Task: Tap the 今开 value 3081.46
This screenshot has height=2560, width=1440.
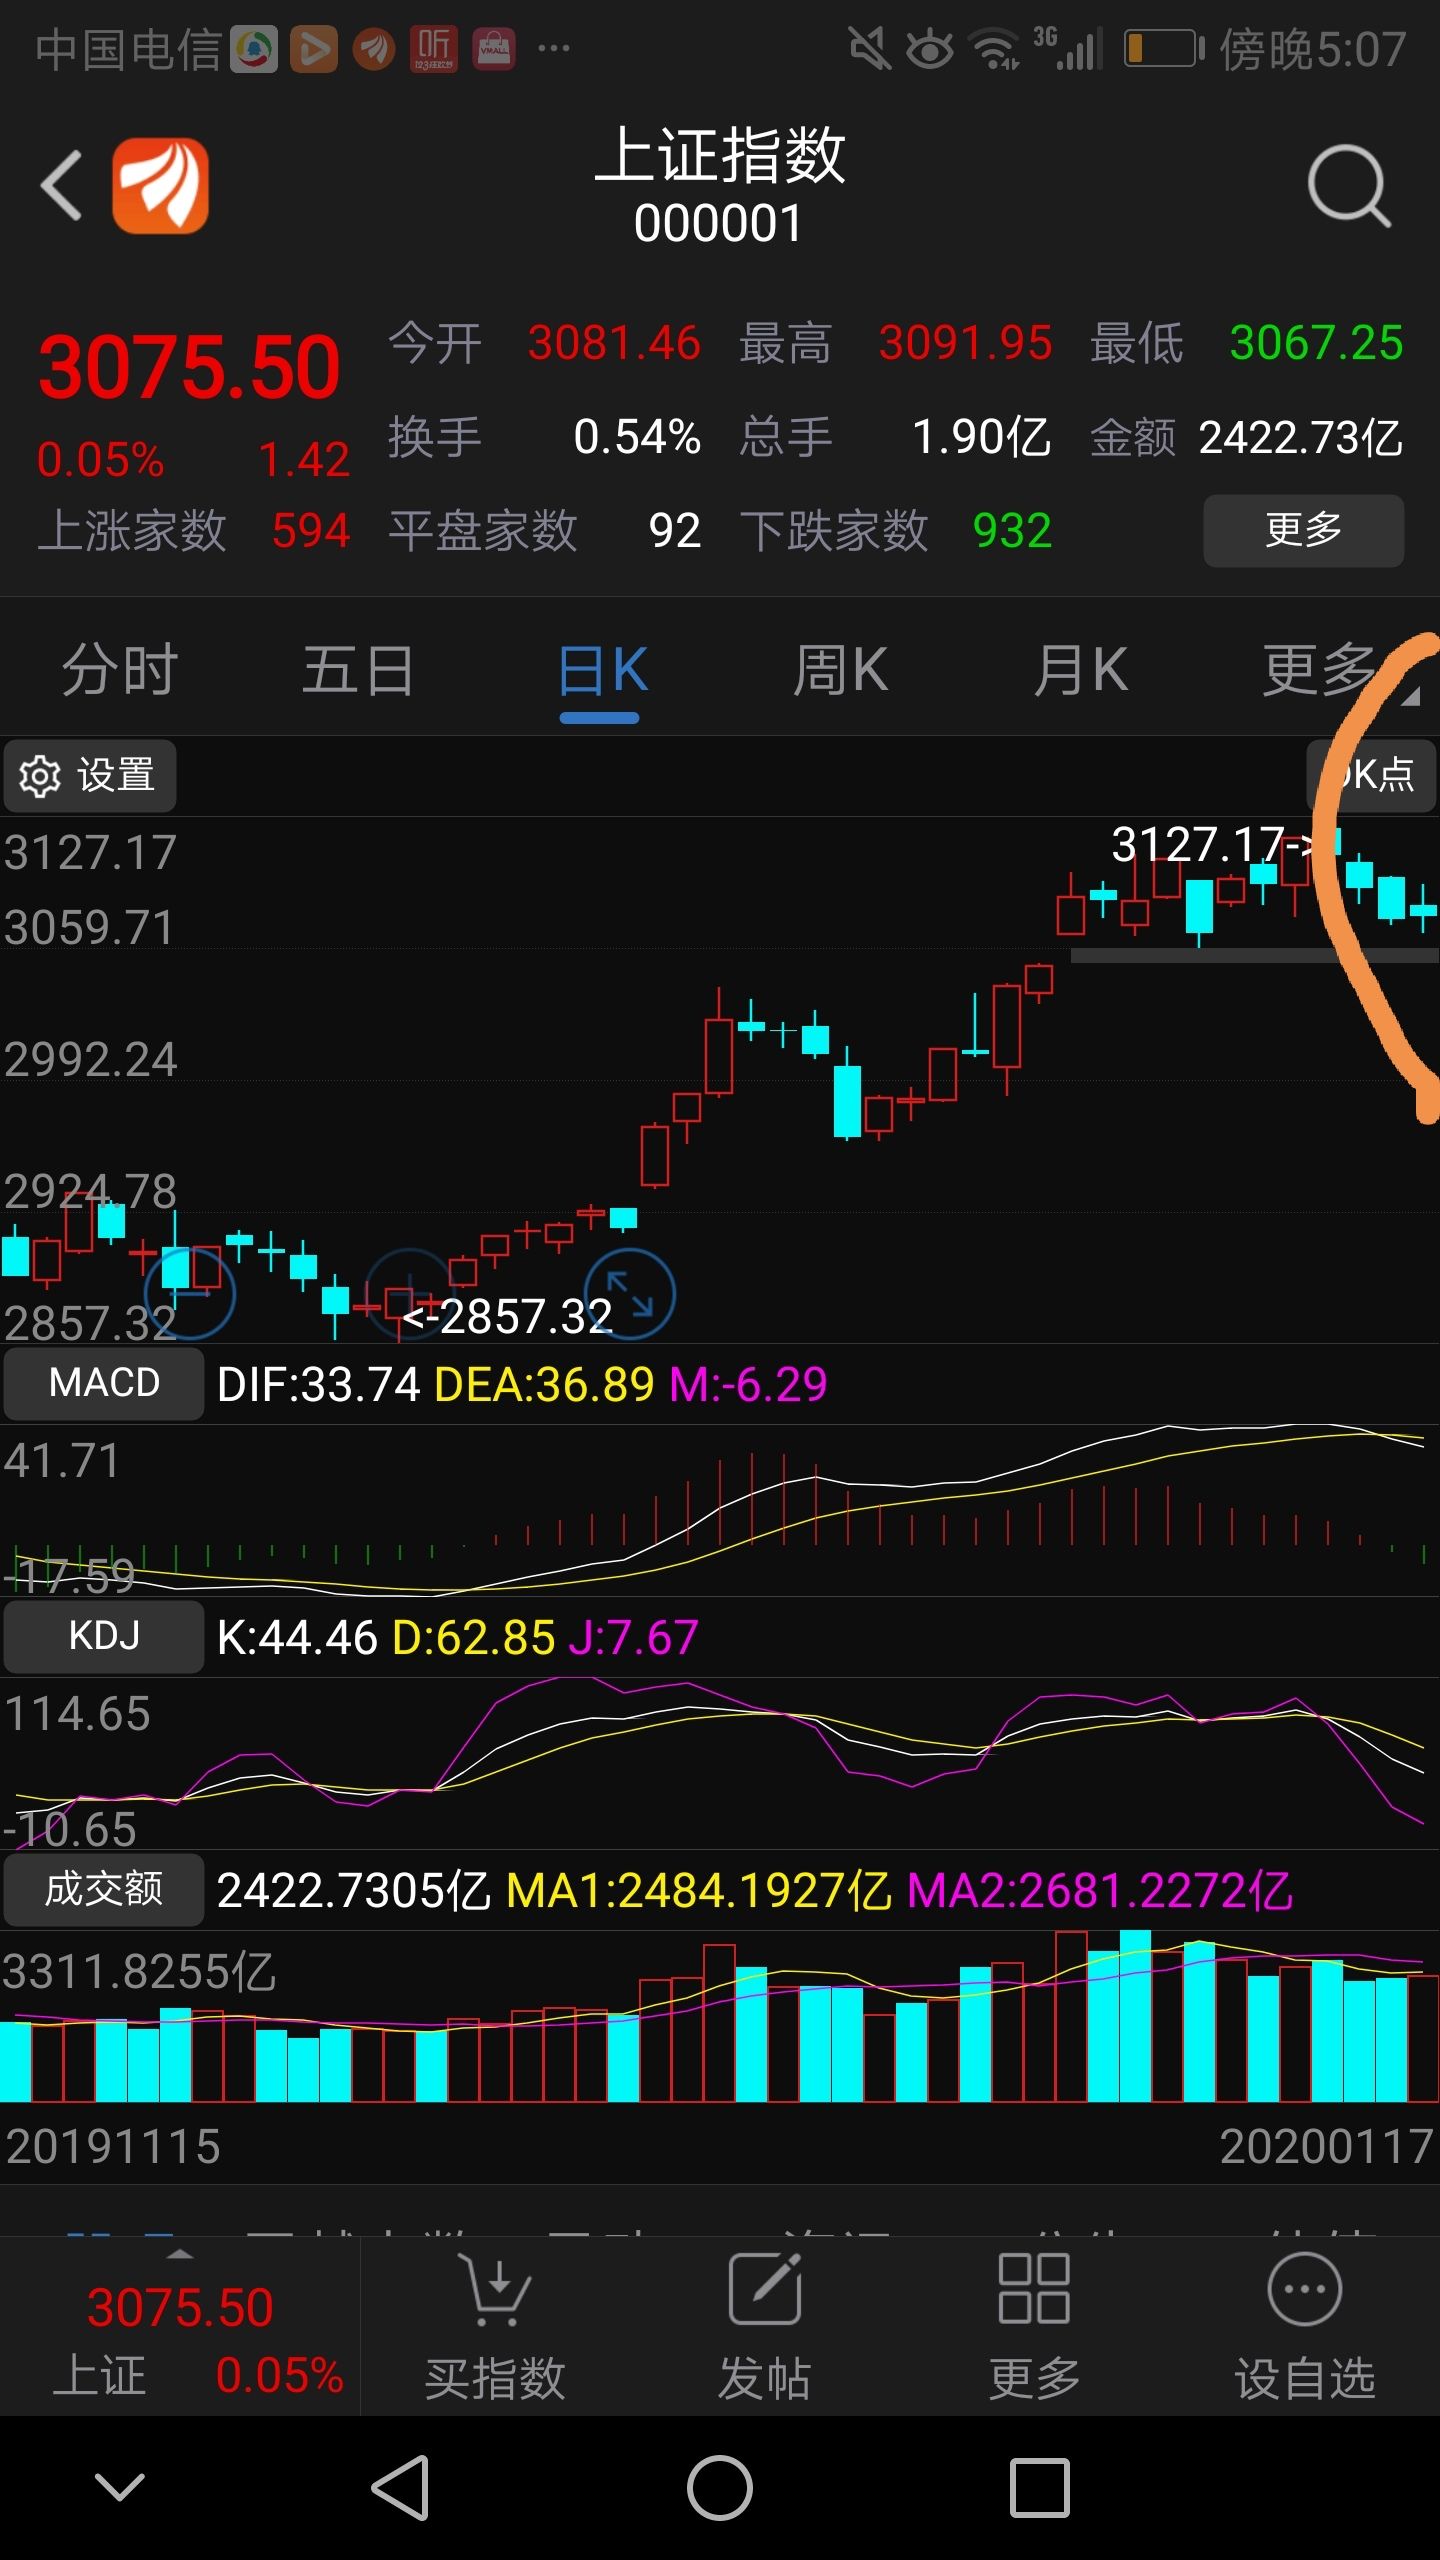Action: pyautogui.click(x=614, y=343)
